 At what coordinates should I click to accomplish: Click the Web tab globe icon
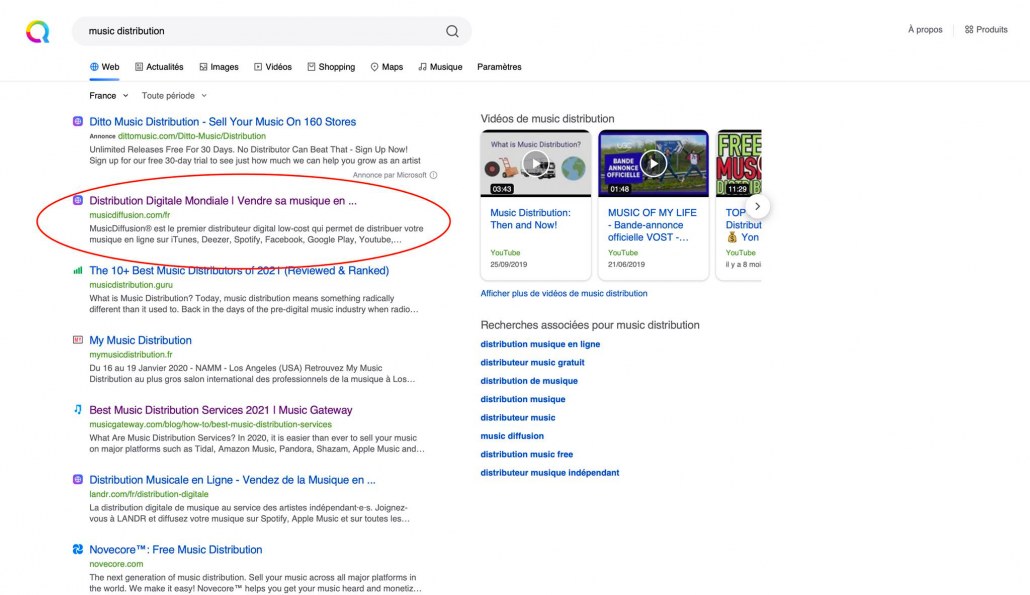coord(94,67)
